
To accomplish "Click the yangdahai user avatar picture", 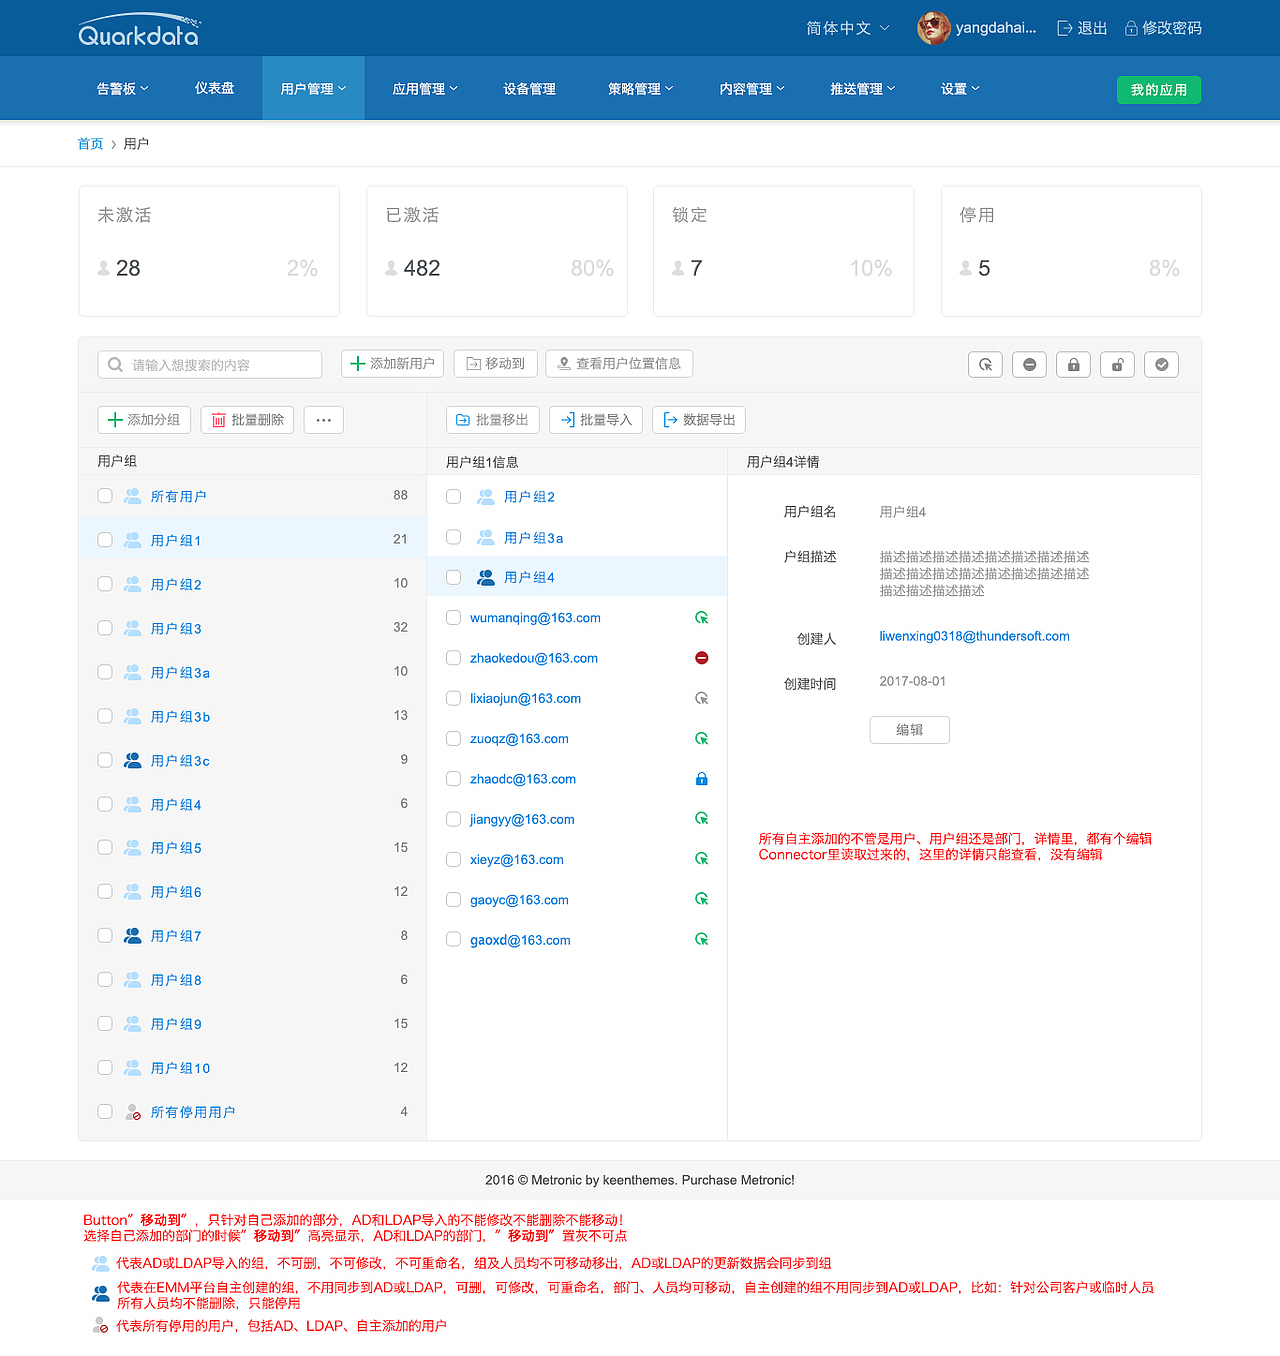I will click(x=933, y=28).
